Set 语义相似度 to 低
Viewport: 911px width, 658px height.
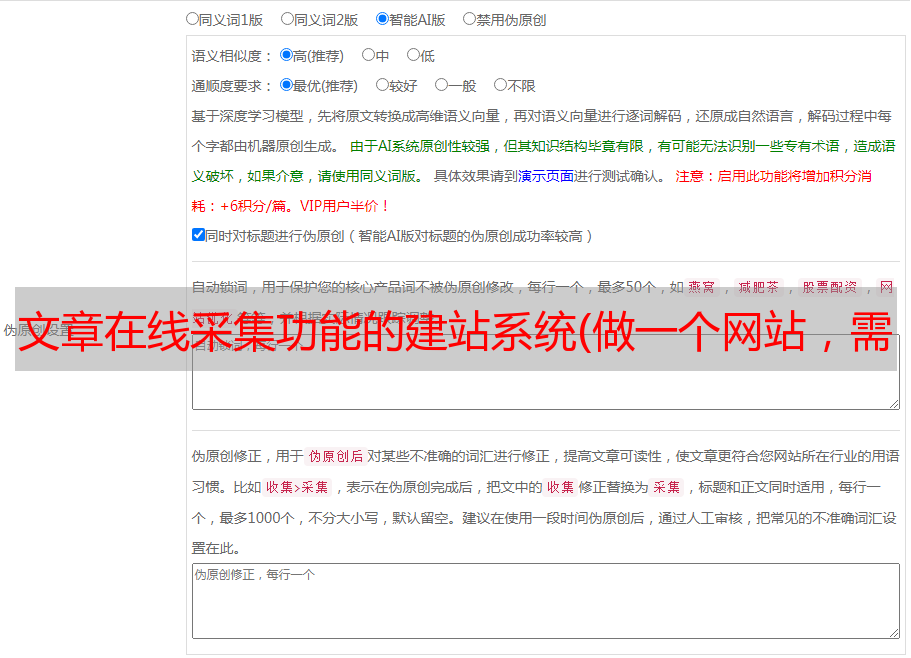pyautogui.click(x=413, y=55)
